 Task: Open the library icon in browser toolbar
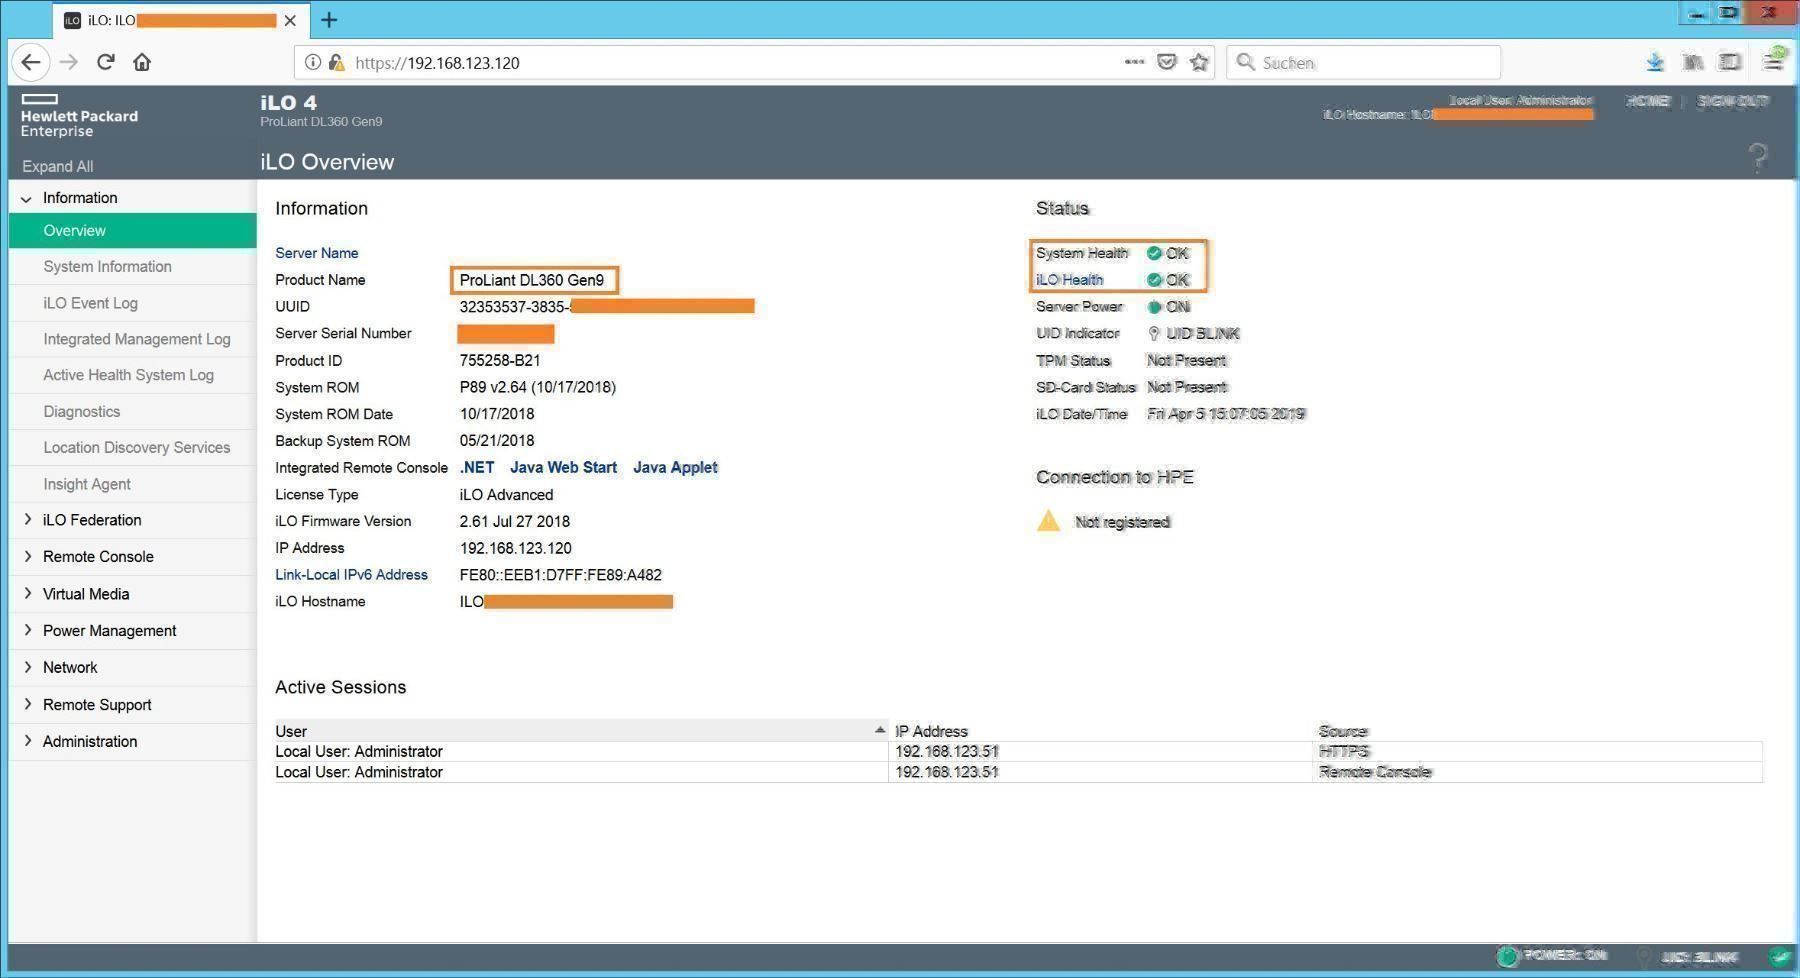[x=1693, y=62]
